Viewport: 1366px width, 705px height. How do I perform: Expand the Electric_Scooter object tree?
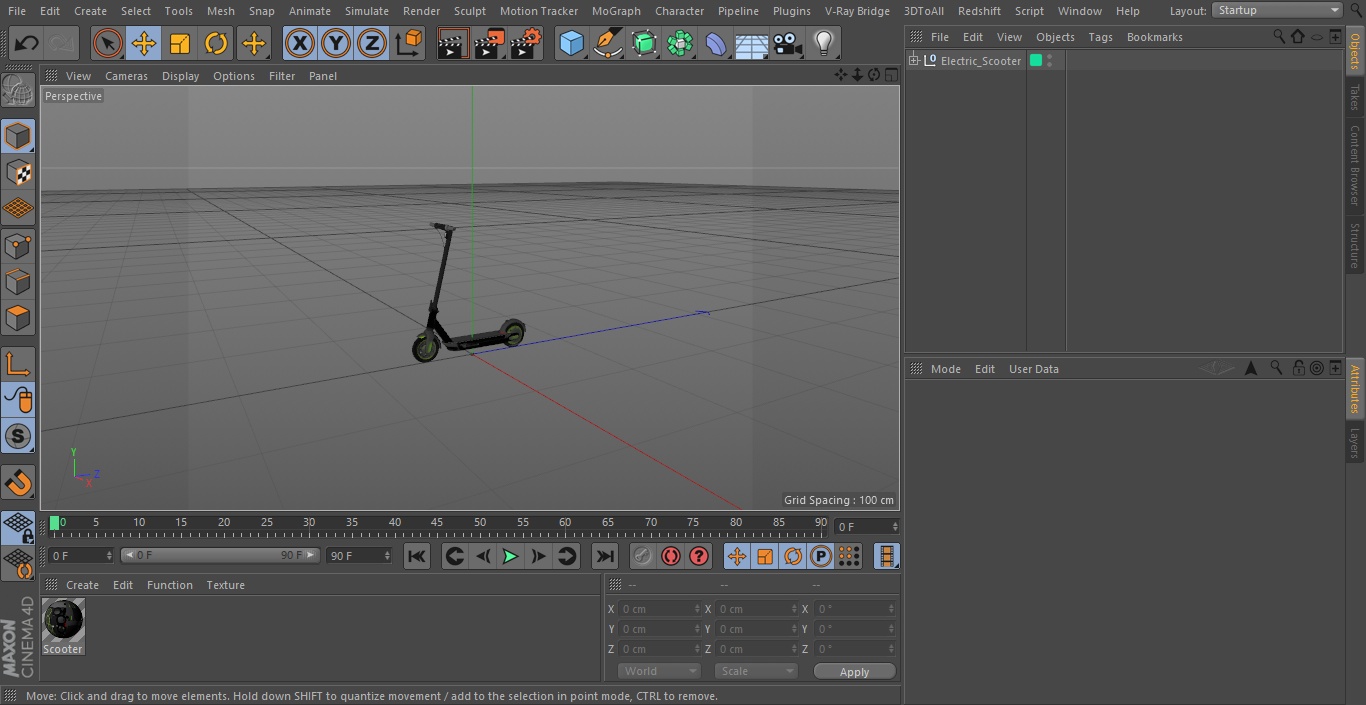point(913,61)
